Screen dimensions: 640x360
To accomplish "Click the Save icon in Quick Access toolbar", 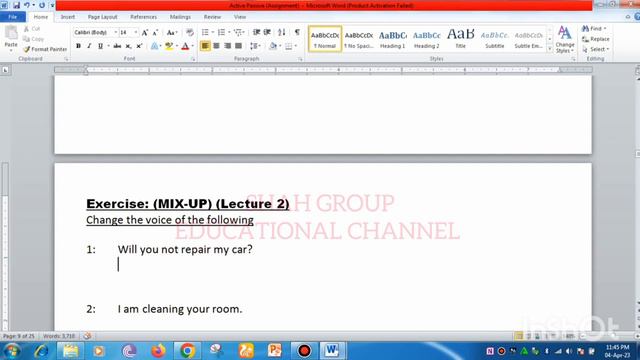I will [x=16, y=5].
